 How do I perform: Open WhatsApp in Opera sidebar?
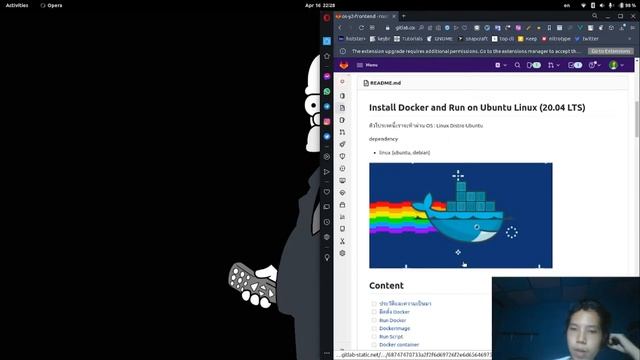[327, 91]
